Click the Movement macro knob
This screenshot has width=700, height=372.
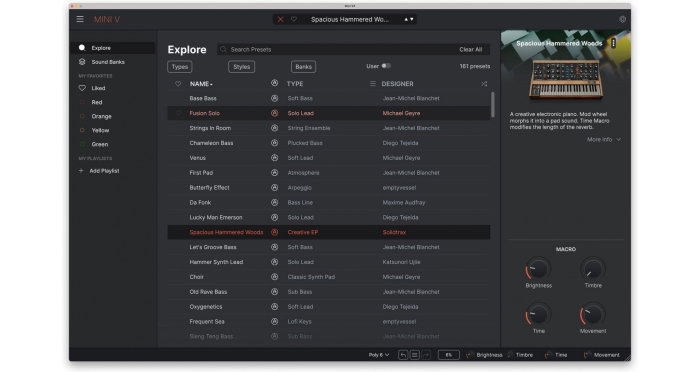pyautogui.click(x=593, y=315)
